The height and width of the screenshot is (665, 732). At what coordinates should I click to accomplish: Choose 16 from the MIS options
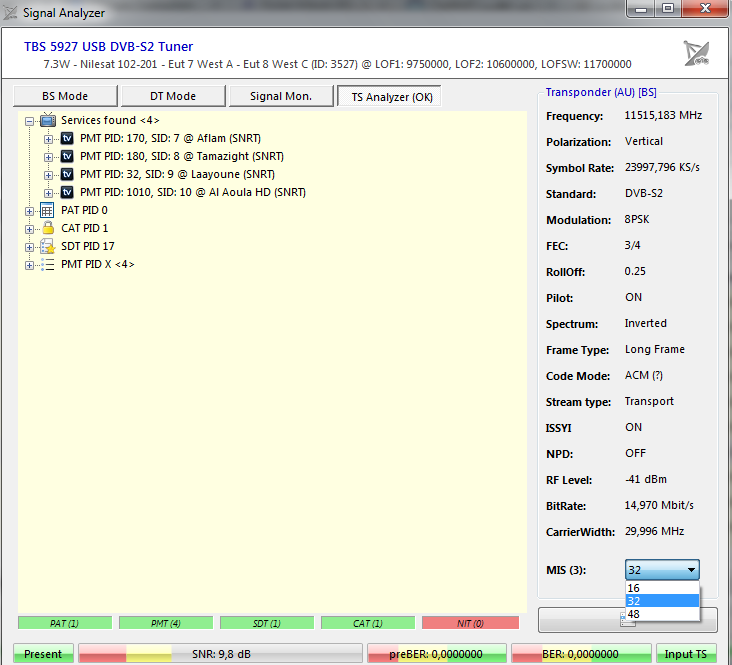[x=634, y=588]
